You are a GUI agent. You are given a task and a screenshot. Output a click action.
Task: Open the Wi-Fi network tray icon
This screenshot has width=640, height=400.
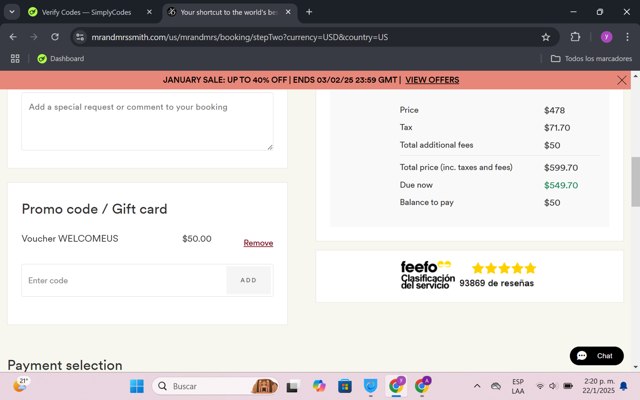point(540,386)
